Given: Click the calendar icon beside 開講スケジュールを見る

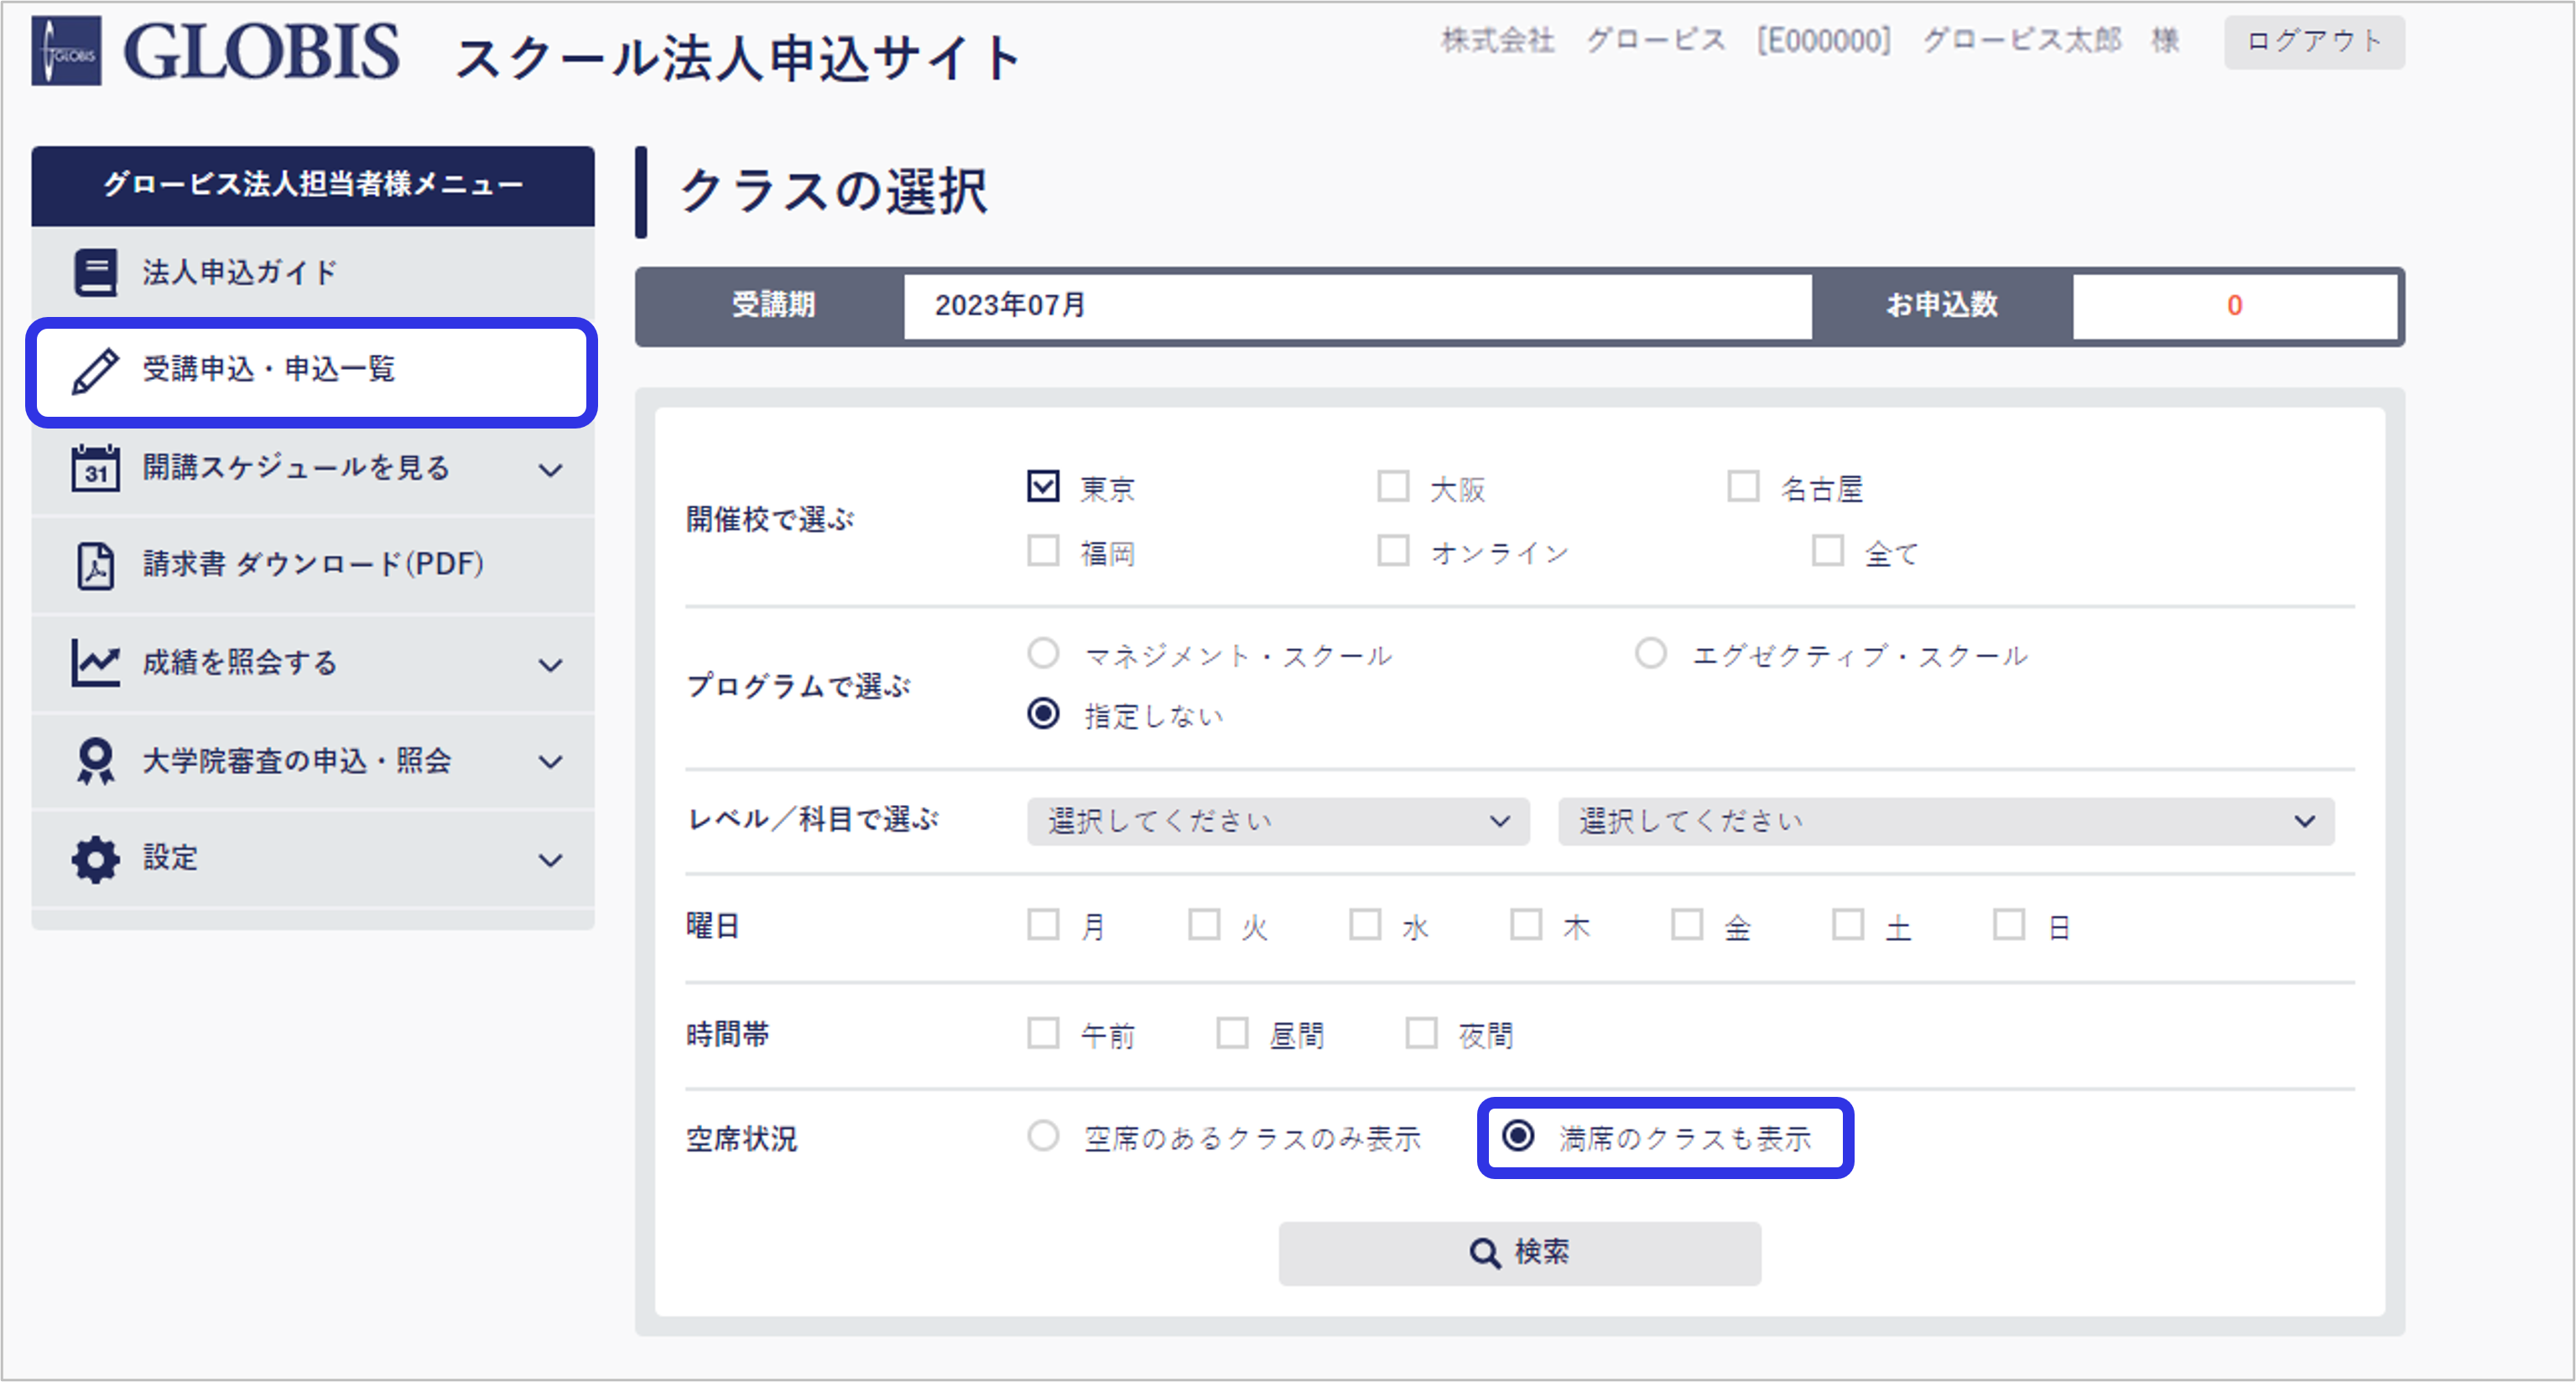Looking at the screenshot, I should click(x=96, y=468).
